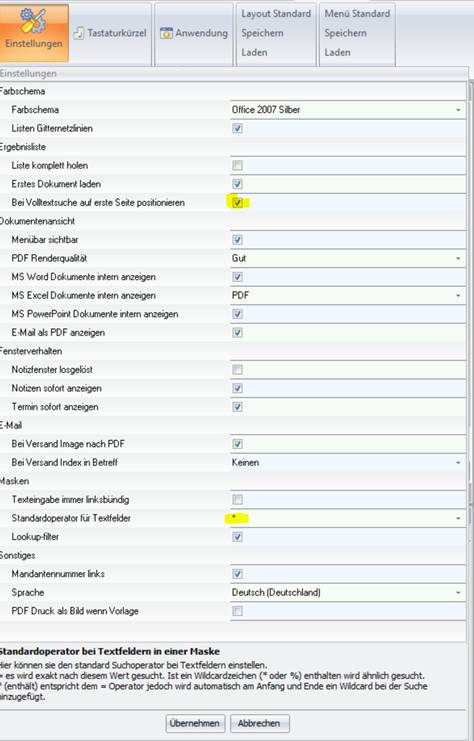Open the PDF Renderqualität dropdown
This screenshot has width=474, height=741.
[348, 258]
